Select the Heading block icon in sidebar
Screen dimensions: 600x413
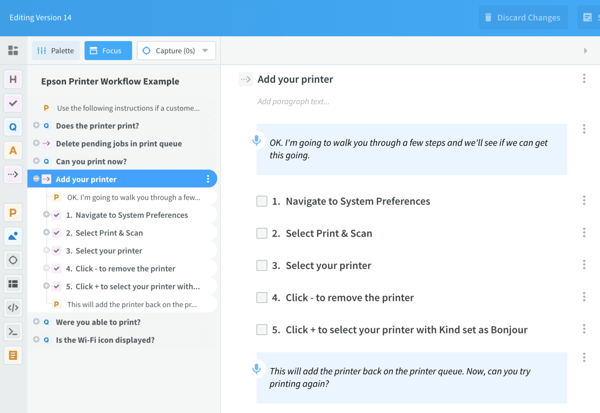[x=13, y=79]
